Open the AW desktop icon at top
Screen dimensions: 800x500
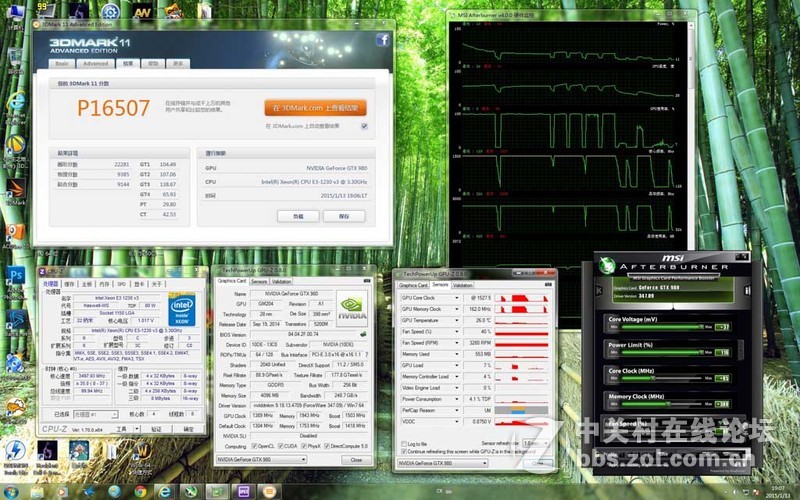[142, 11]
